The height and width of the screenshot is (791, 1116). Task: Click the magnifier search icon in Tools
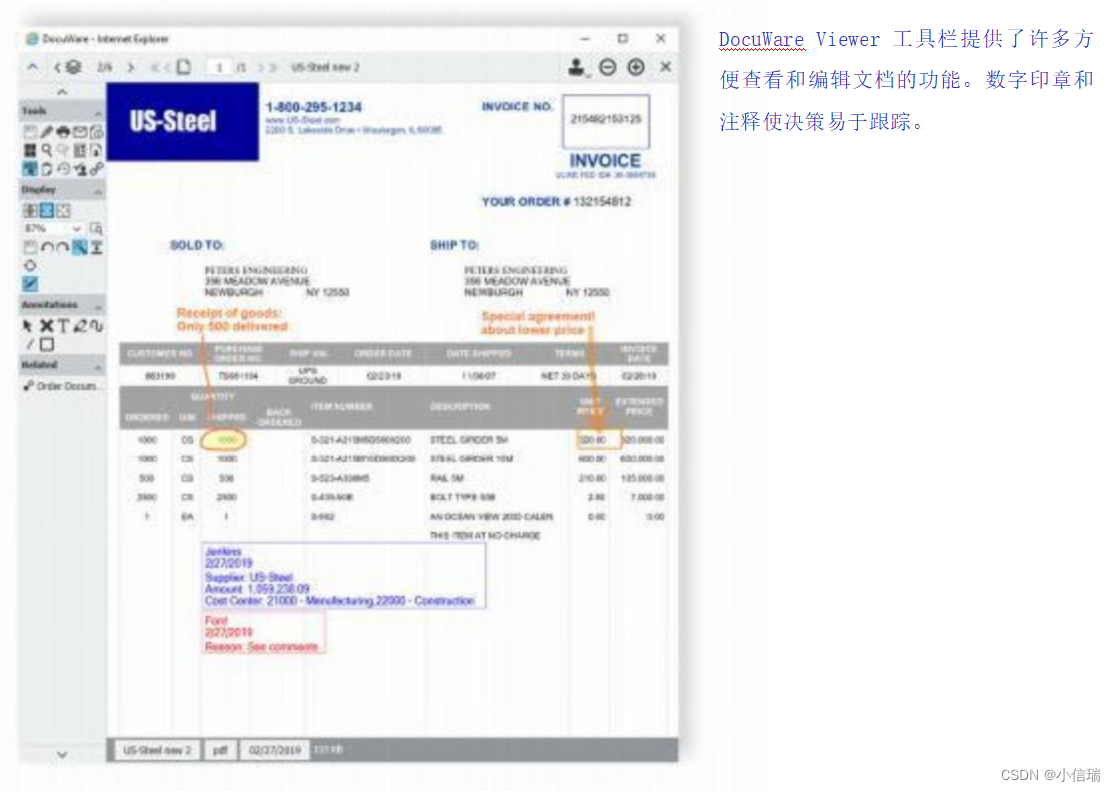click(x=46, y=150)
